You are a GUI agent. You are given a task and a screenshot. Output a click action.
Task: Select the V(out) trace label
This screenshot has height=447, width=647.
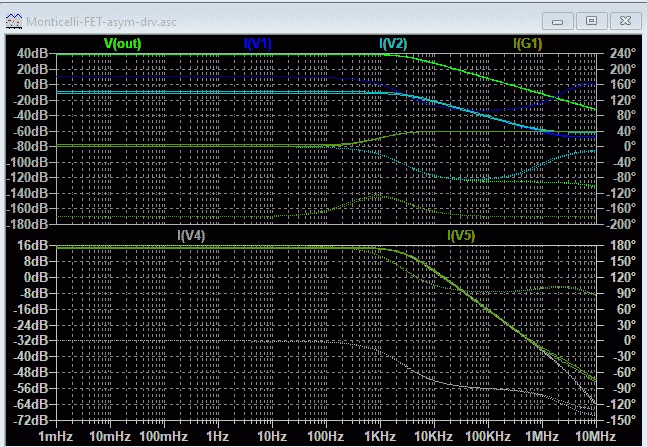click(x=123, y=44)
